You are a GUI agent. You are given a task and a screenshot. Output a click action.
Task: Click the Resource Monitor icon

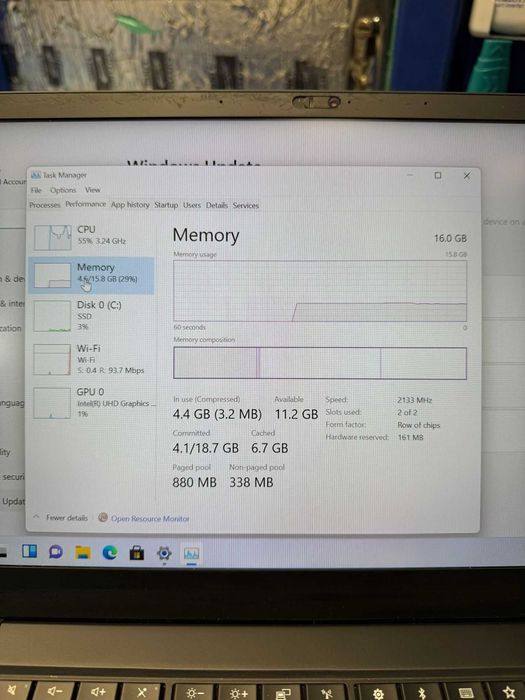(103, 517)
